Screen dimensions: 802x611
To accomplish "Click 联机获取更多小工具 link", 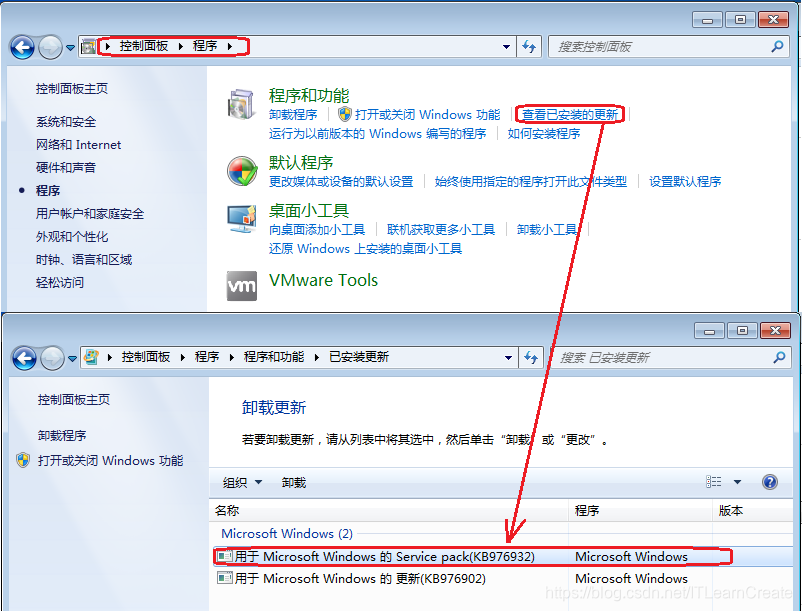I will tap(441, 230).
